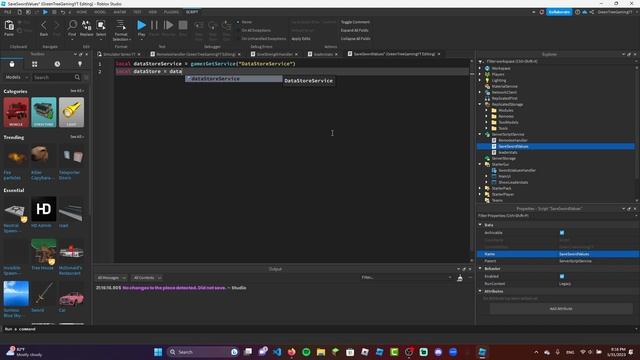The width and height of the screenshot is (640, 360).
Task: Open the Toolbox recent clock tab icon
Action: click(x=57, y=64)
